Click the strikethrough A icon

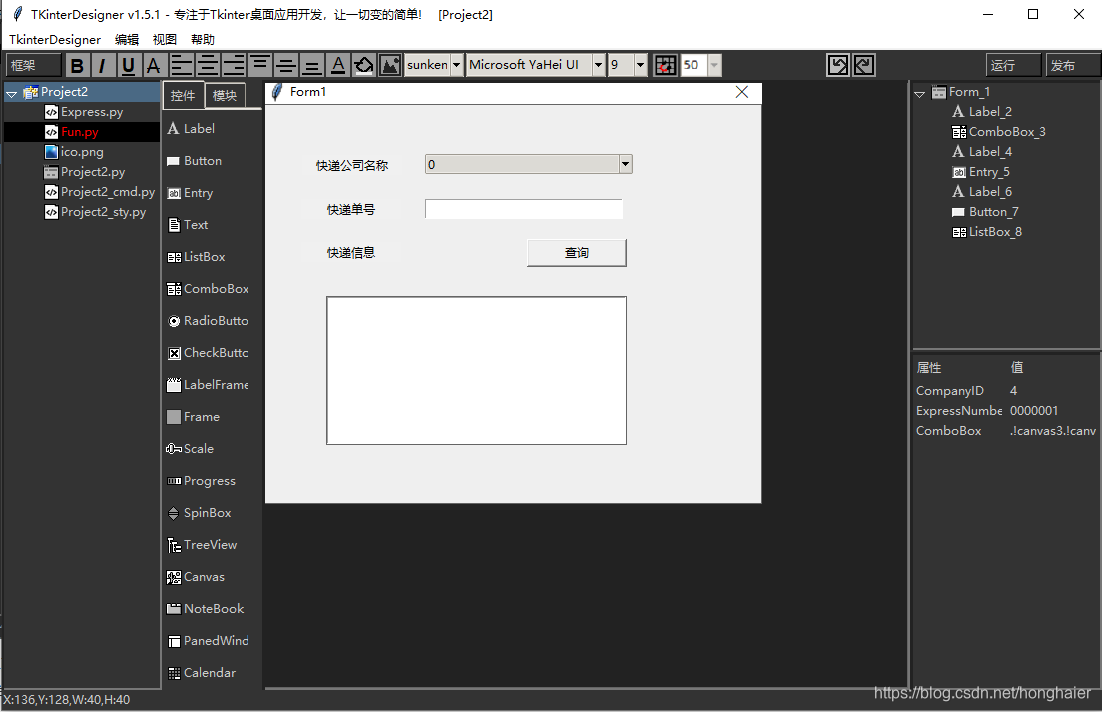(x=153, y=65)
